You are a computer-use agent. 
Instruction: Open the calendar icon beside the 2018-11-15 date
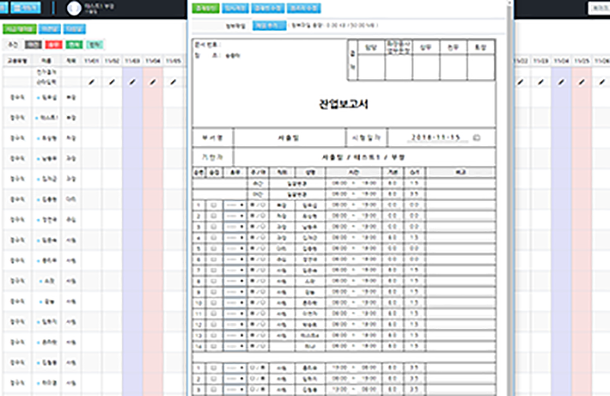click(x=477, y=138)
